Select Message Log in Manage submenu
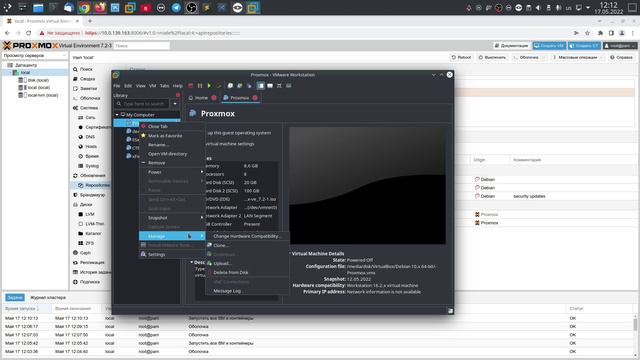Viewport: 640px width, 360px height. pyautogui.click(x=247, y=291)
